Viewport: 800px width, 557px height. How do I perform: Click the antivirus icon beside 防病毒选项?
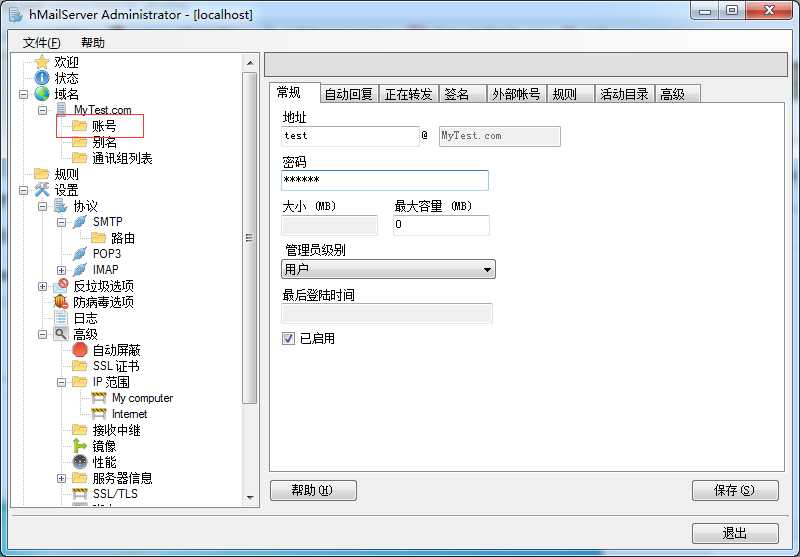click(x=61, y=301)
